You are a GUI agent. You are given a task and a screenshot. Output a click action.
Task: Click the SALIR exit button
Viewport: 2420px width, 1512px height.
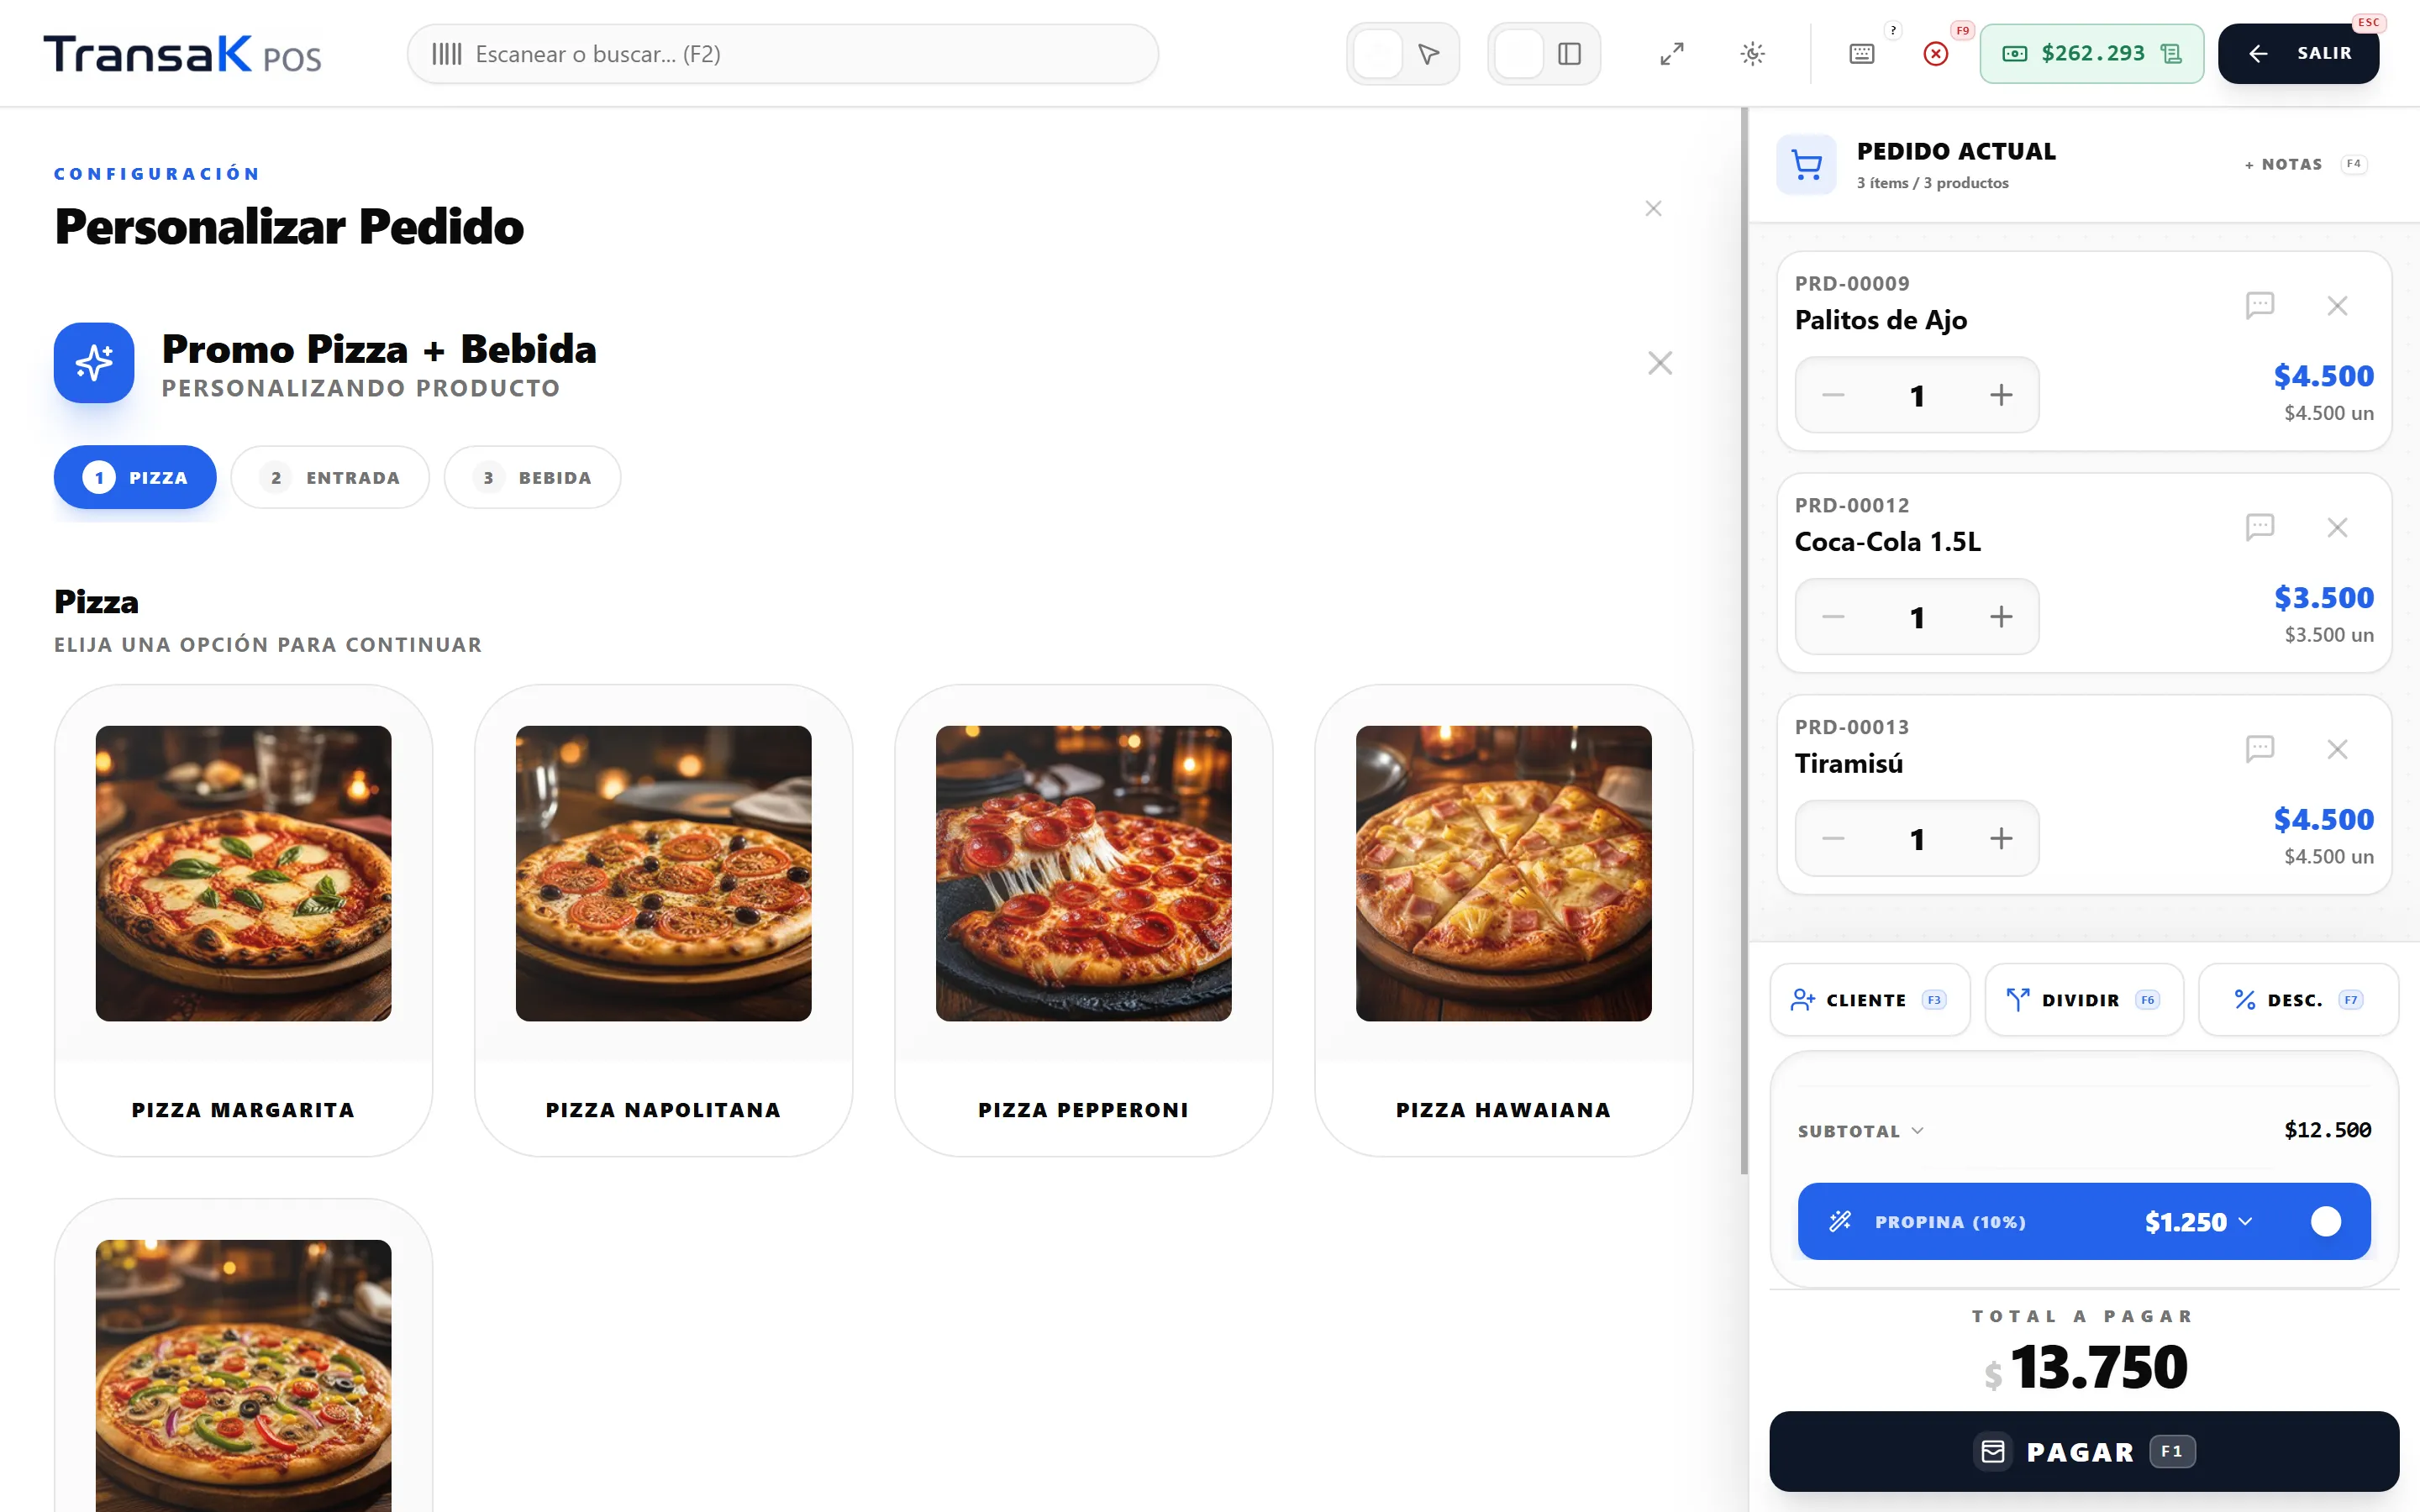point(2298,54)
